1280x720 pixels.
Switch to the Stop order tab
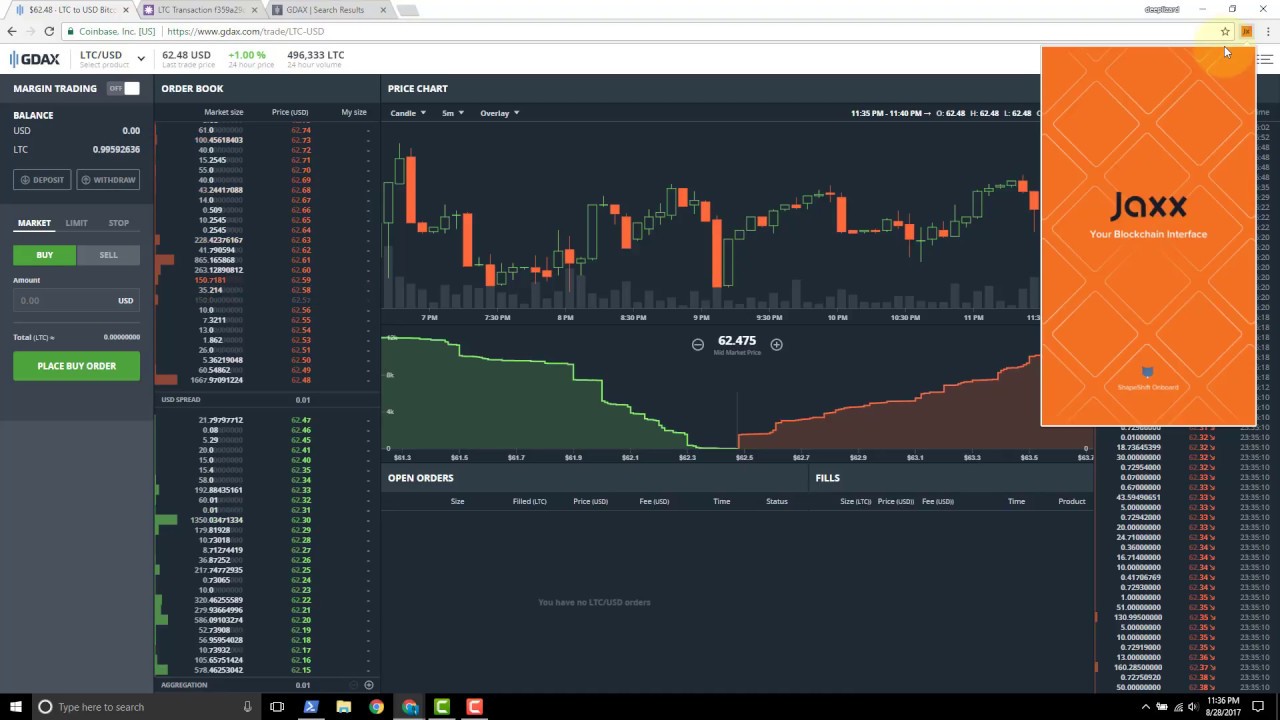click(118, 223)
